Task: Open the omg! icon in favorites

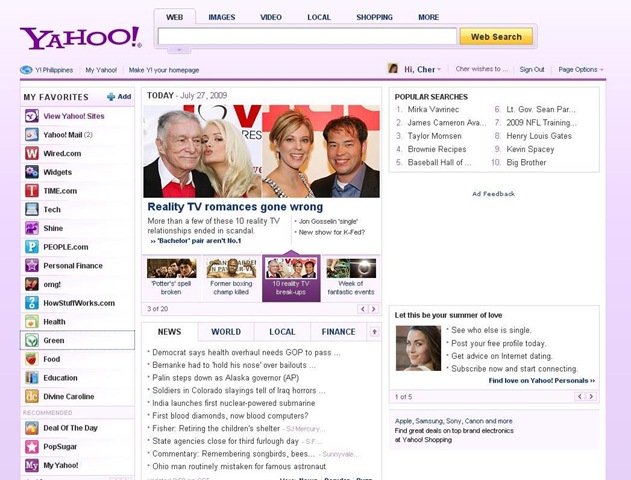Action: 32,284
